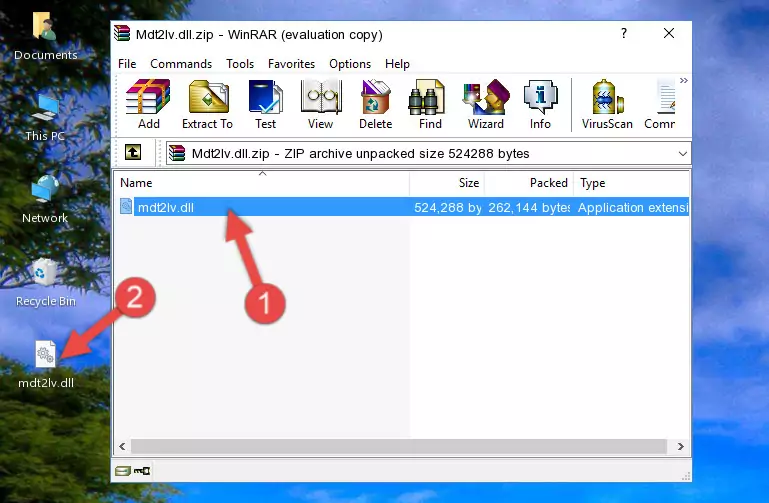
Task: Sort by the Packed column header
Action: [529, 182]
